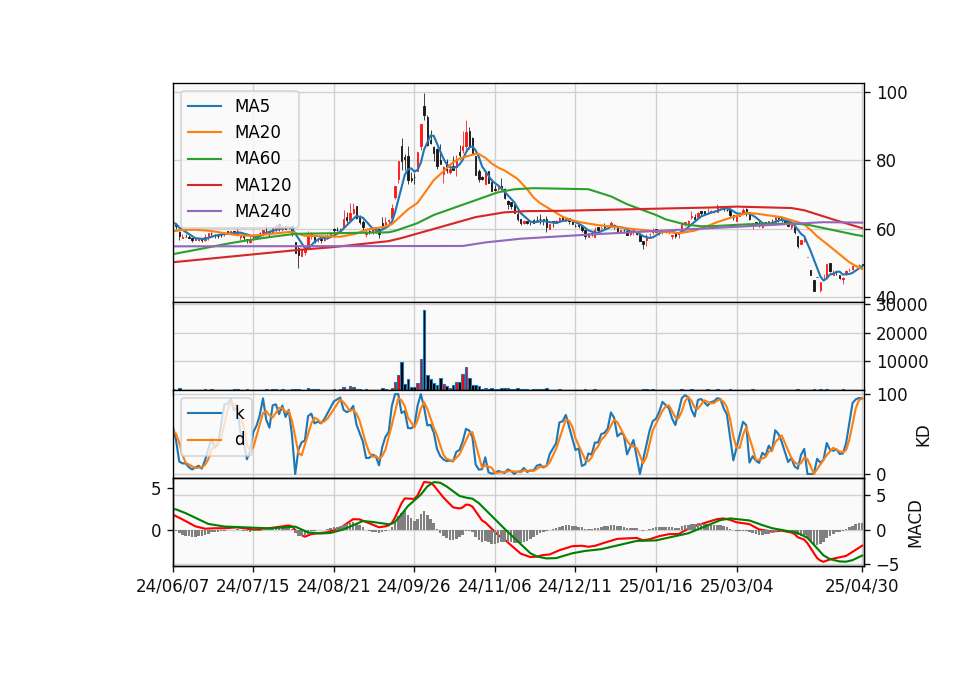Click the blue MA5 legend line sample
Viewport: 960px width, 690px height.
[x=204, y=106]
